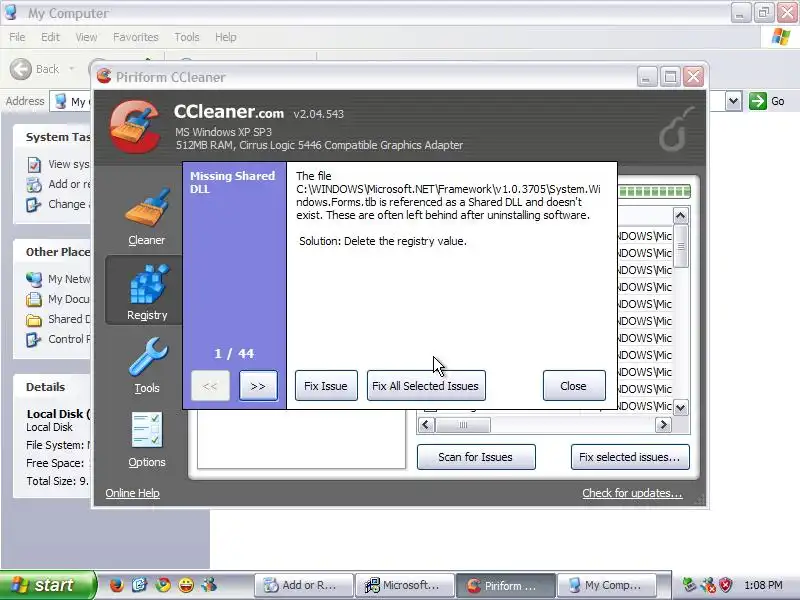Click Add or remove programs task icon
Image resolution: width=800 pixels, height=600 pixels.
click(x=34, y=185)
